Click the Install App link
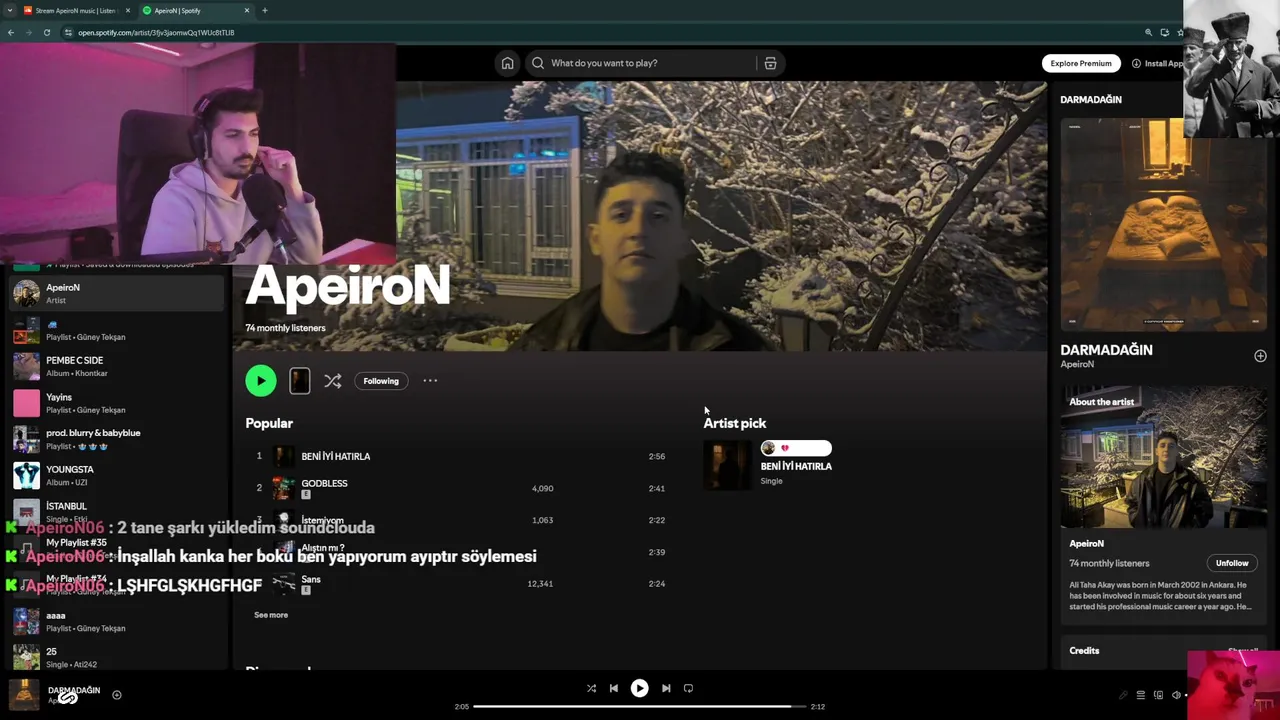This screenshot has height=720, width=1280. pos(1157,63)
